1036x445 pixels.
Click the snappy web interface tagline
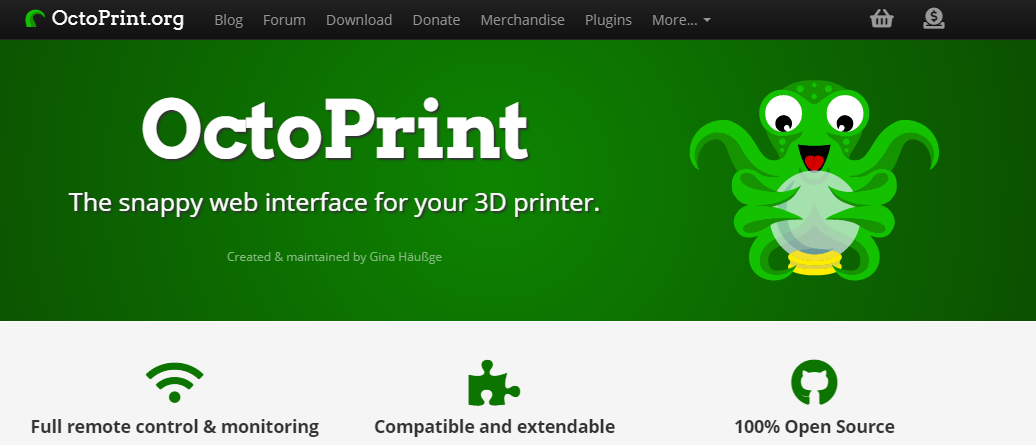coord(334,203)
